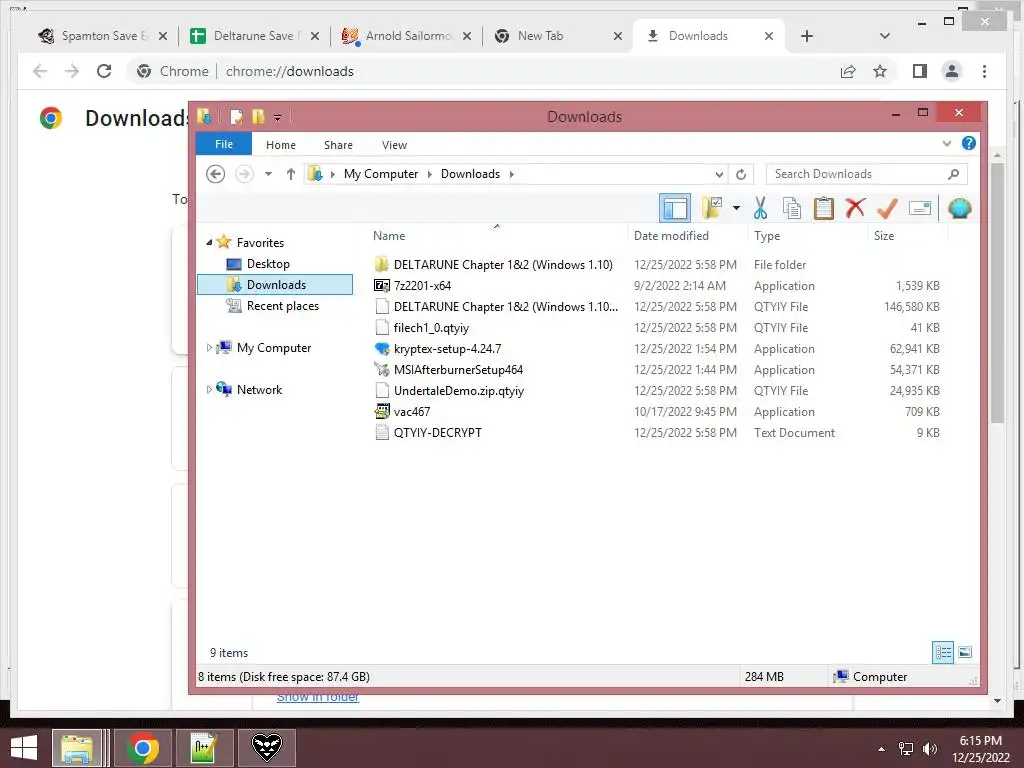Click the Explorer Help question mark icon
Image resolution: width=1024 pixels, height=768 pixels.
point(968,143)
